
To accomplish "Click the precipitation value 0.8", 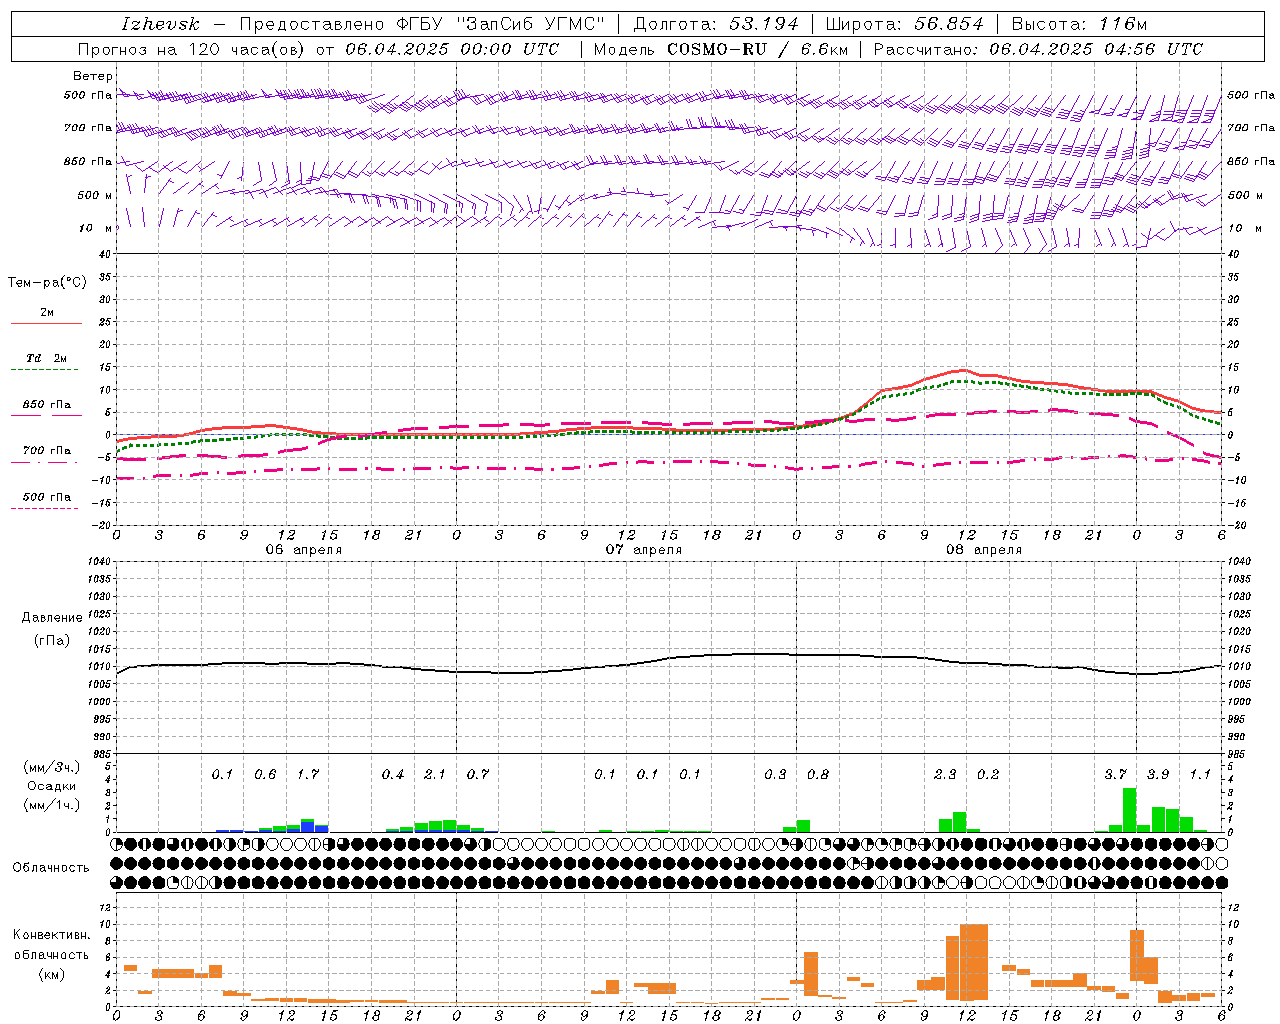I will (x=818, y=775).
